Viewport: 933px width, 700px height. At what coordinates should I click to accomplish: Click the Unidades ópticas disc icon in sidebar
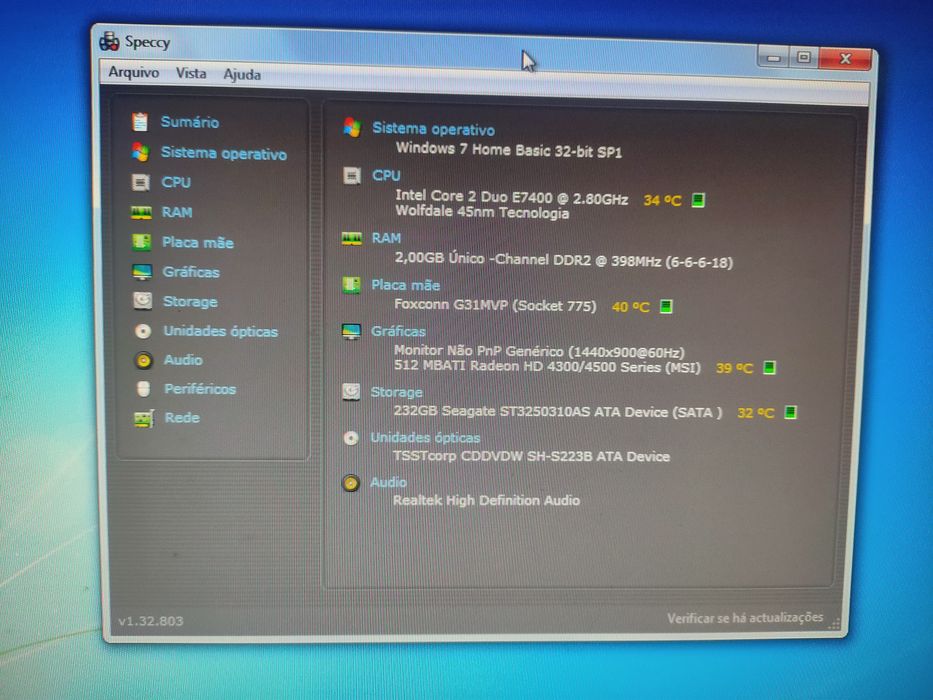(143, 331)
